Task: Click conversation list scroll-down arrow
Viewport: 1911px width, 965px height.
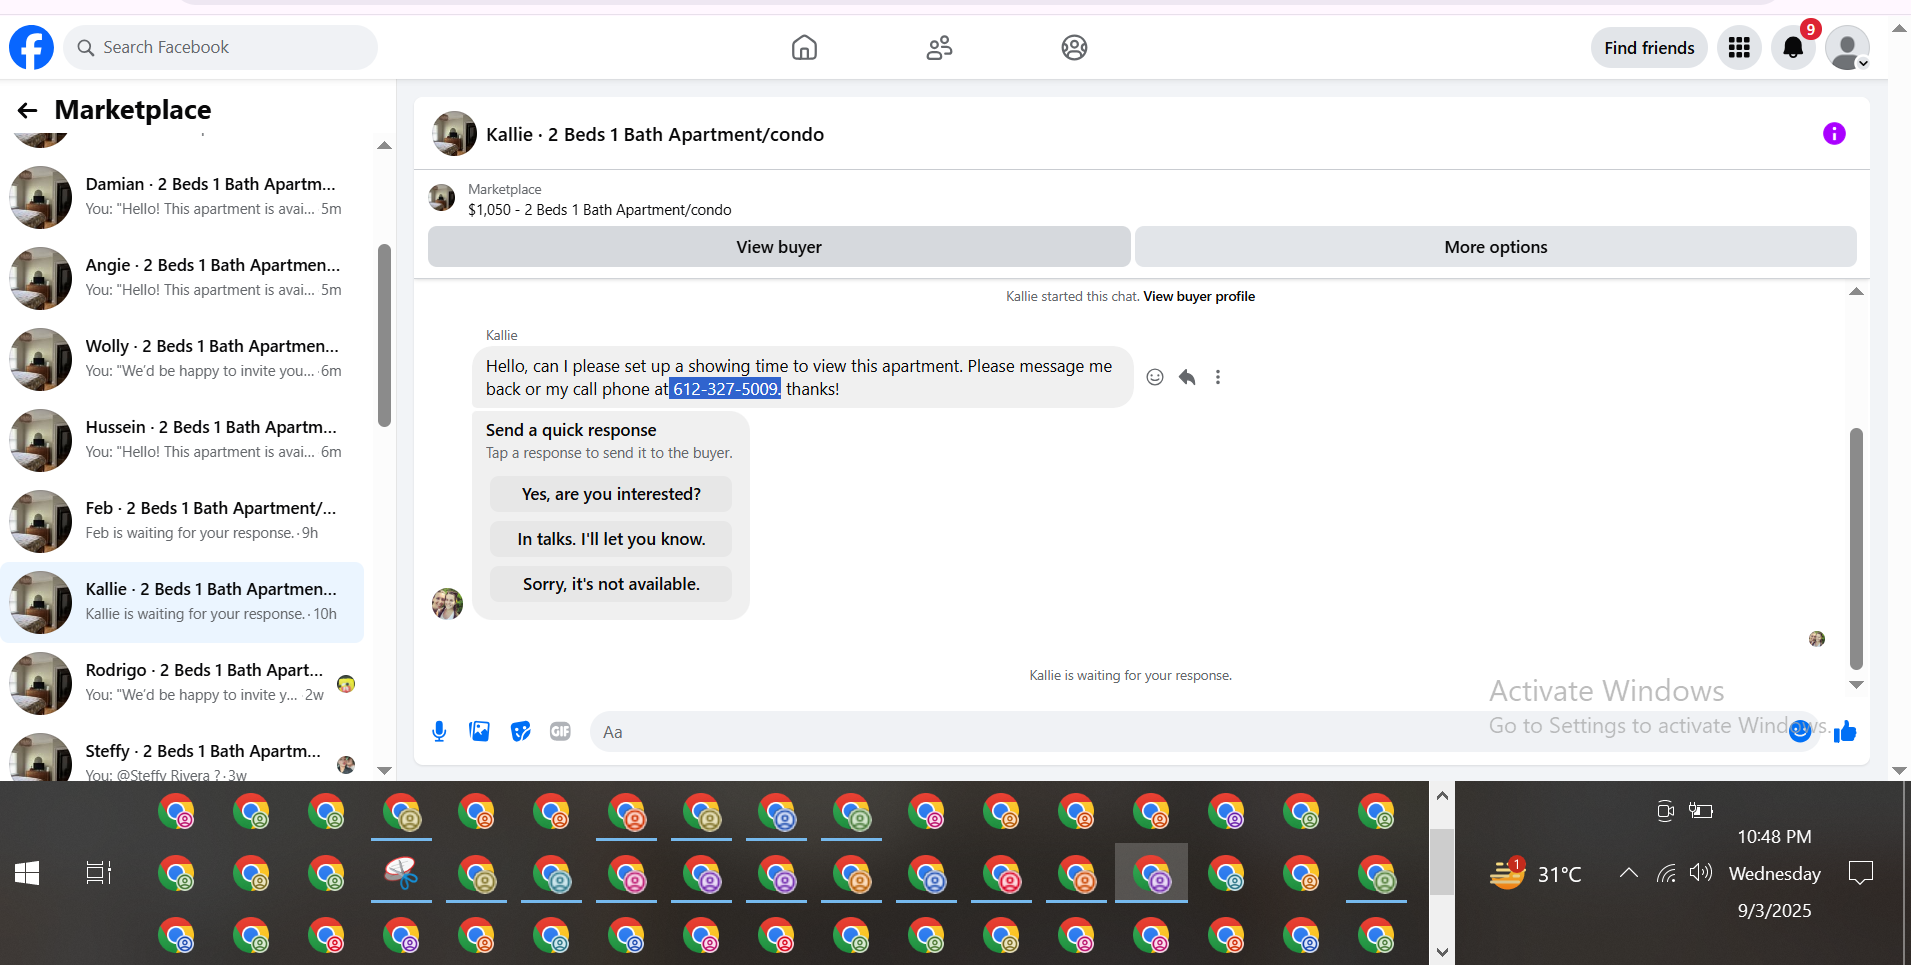Action: (x=384, y=770)
